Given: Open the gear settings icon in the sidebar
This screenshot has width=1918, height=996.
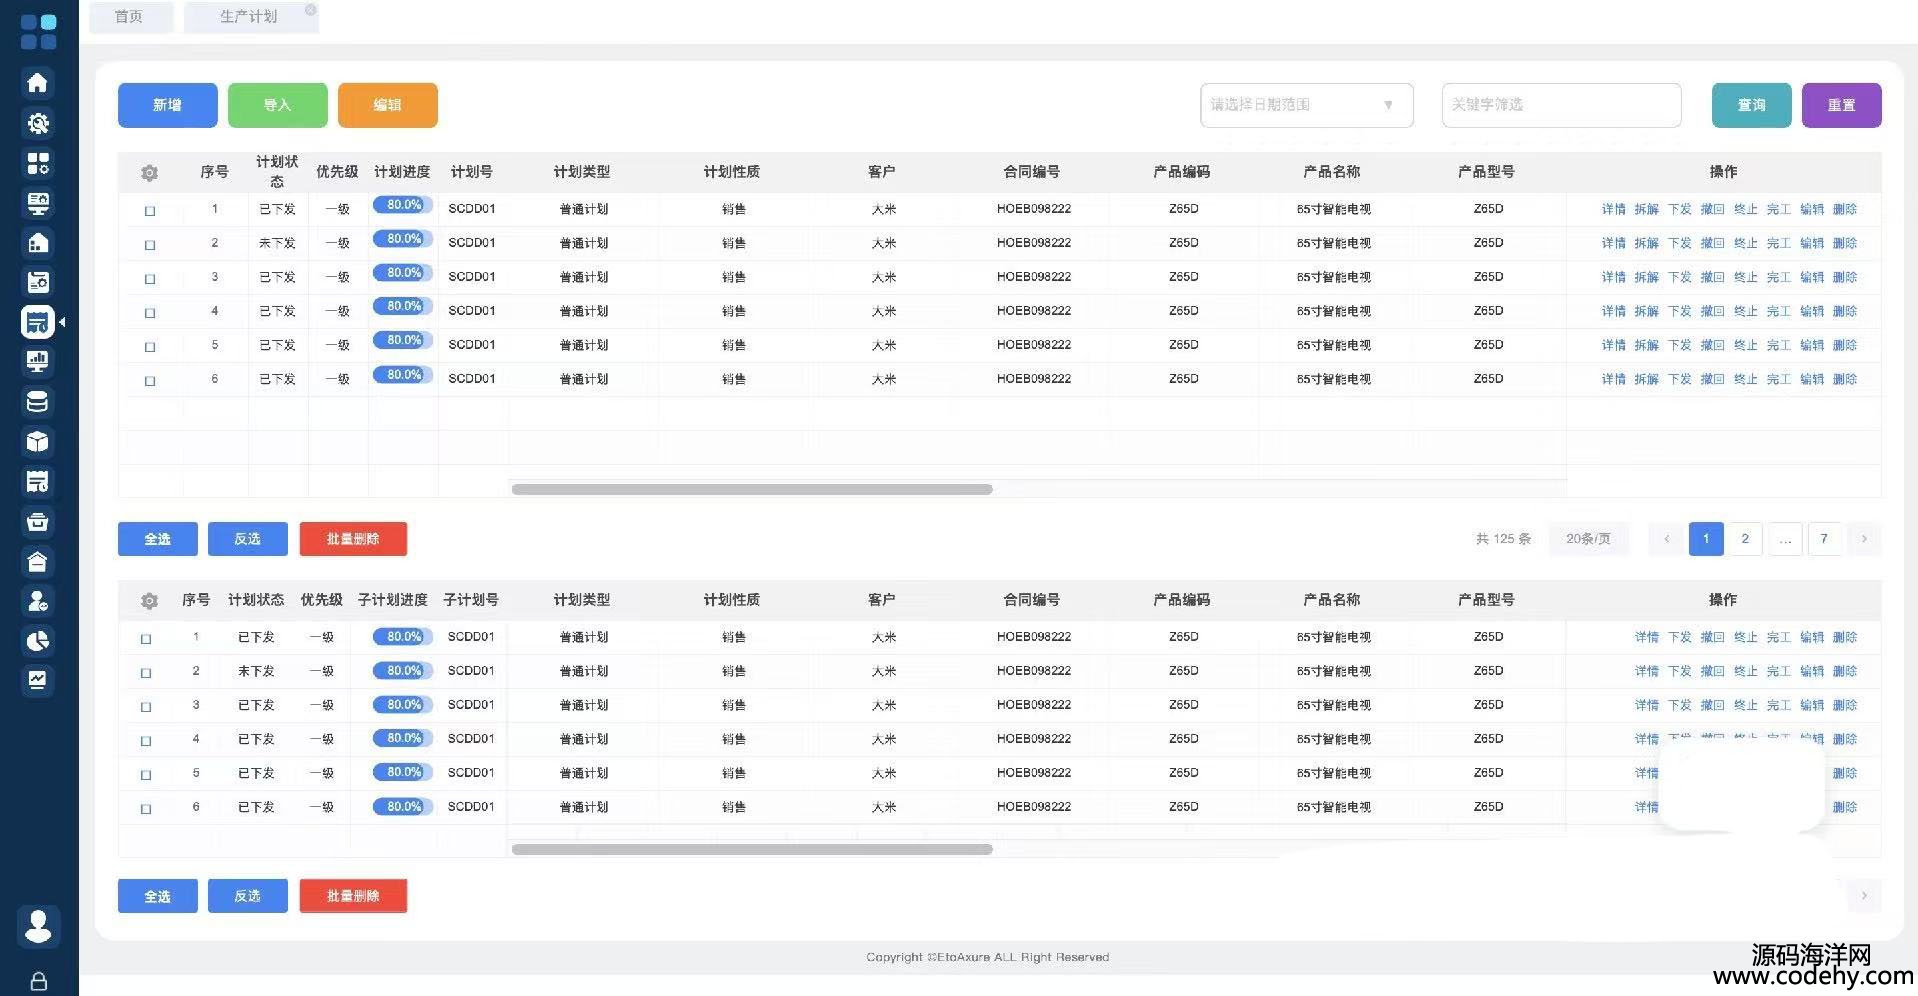Looking at the screenshot, I should pyautogui.click(x=38, y=123).
